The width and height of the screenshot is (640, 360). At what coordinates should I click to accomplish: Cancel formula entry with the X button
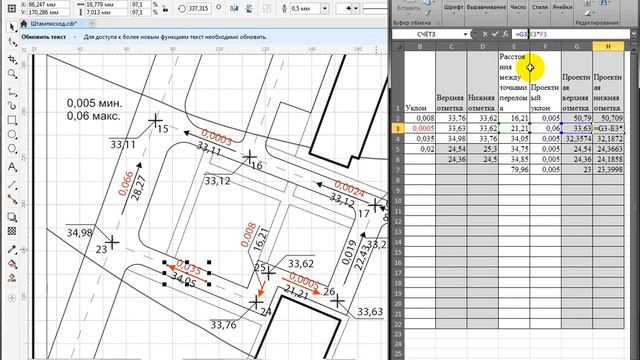(x=485, y=34)
